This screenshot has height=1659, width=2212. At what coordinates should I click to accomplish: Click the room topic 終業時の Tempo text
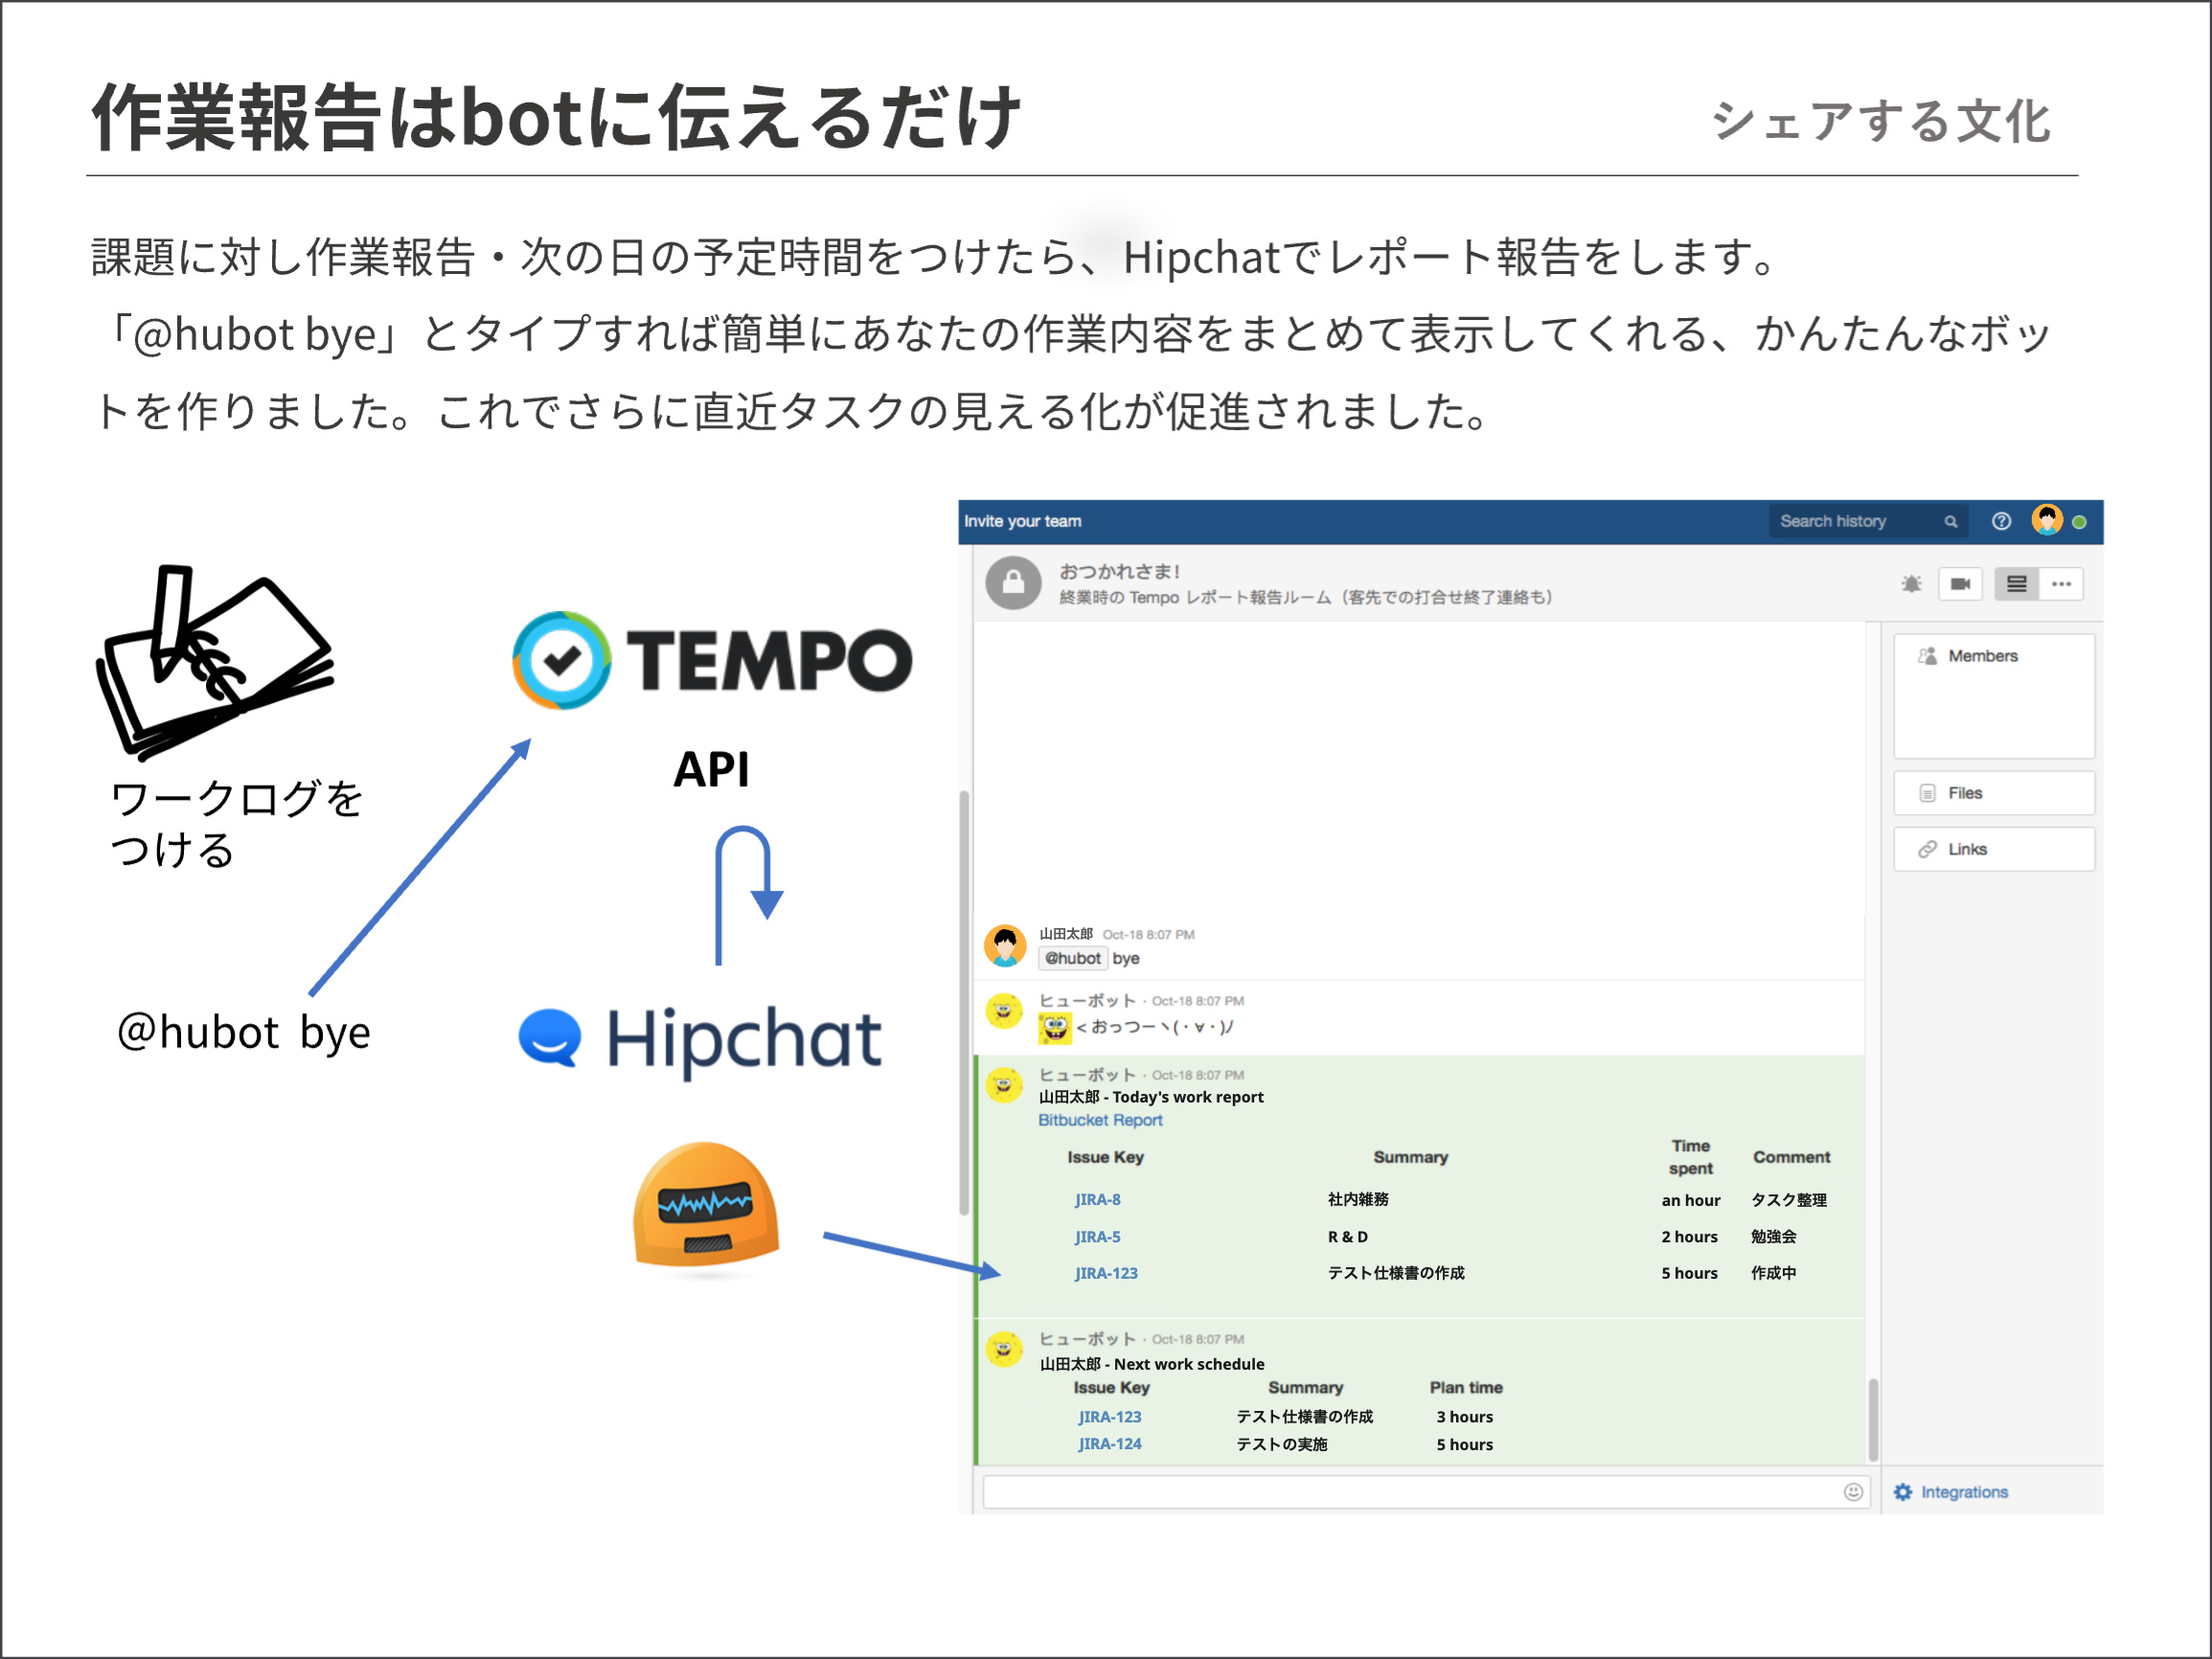[x=1305, y=597]
